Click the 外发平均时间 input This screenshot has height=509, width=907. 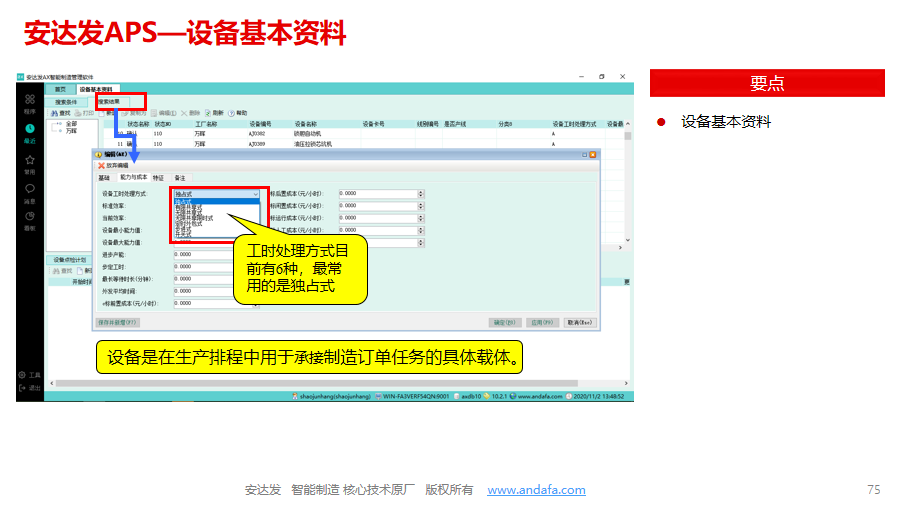coord(204,291)
